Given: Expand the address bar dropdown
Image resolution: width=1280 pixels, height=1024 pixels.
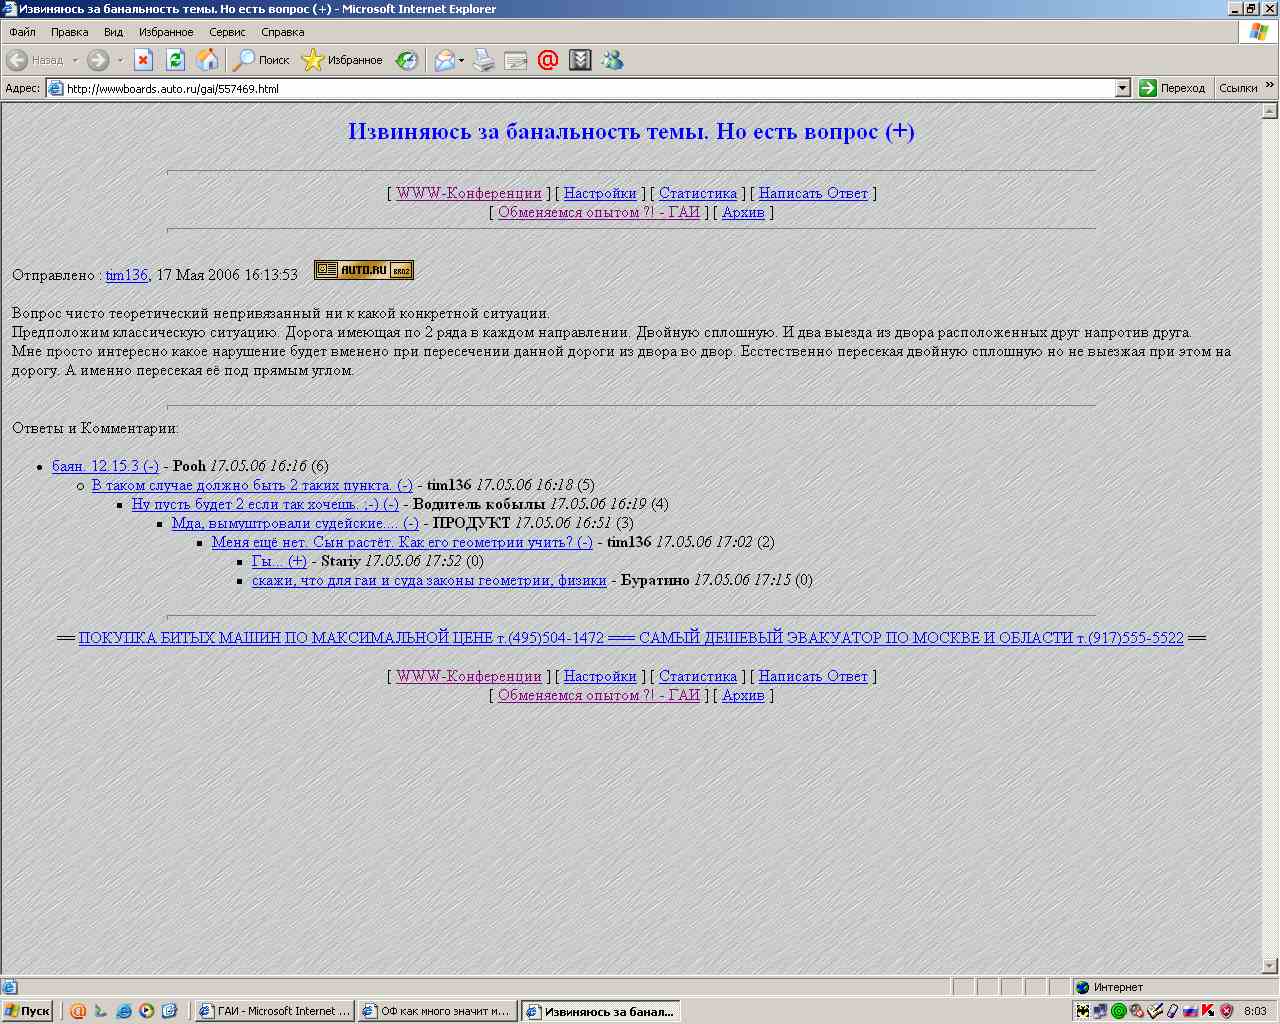Looking at the screenshot, I should (x=1122, y=88).
